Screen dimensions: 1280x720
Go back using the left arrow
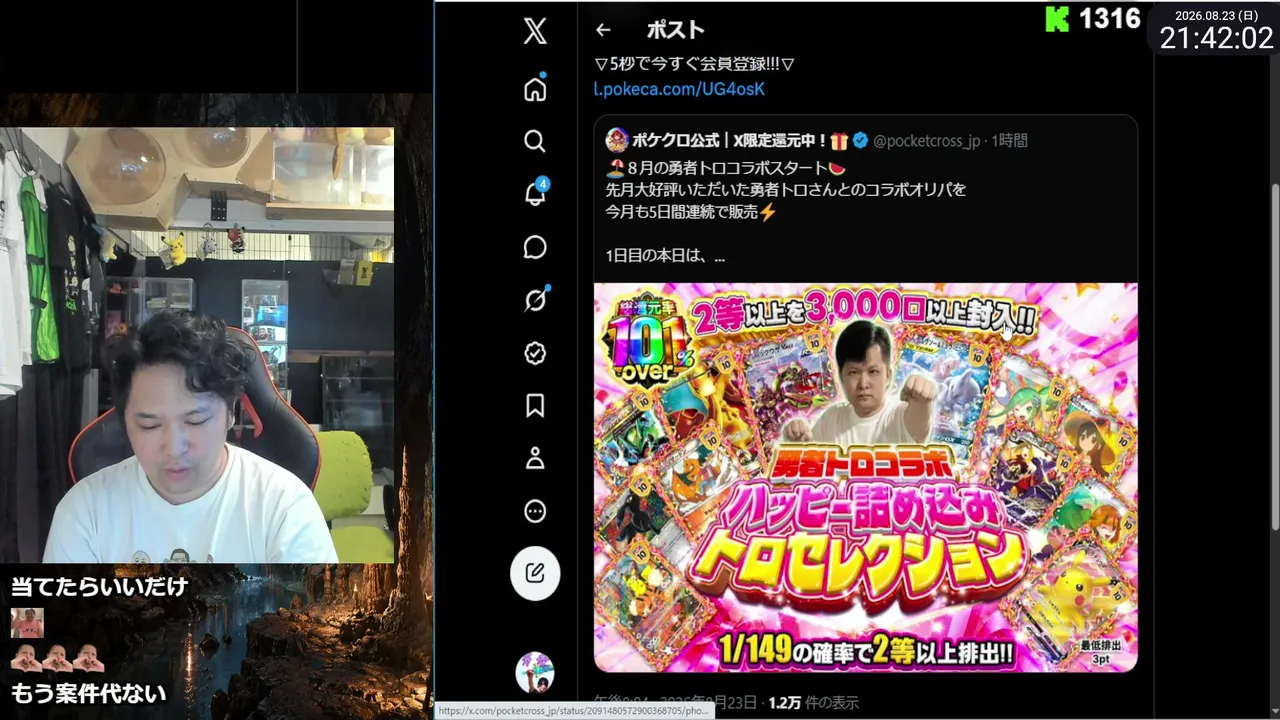pos(602,30)
